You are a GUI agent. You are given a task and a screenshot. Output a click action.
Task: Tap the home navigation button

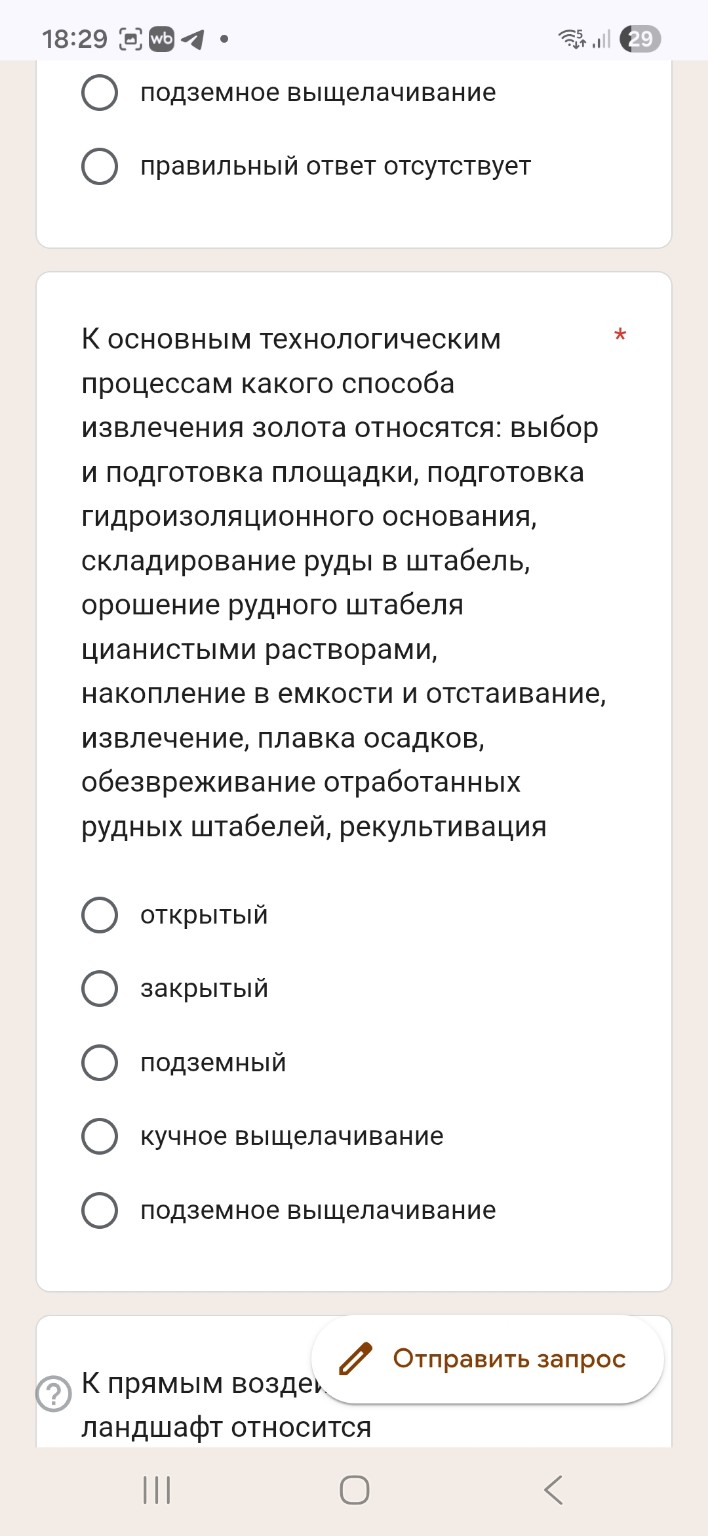click(x=354, y=1490)
